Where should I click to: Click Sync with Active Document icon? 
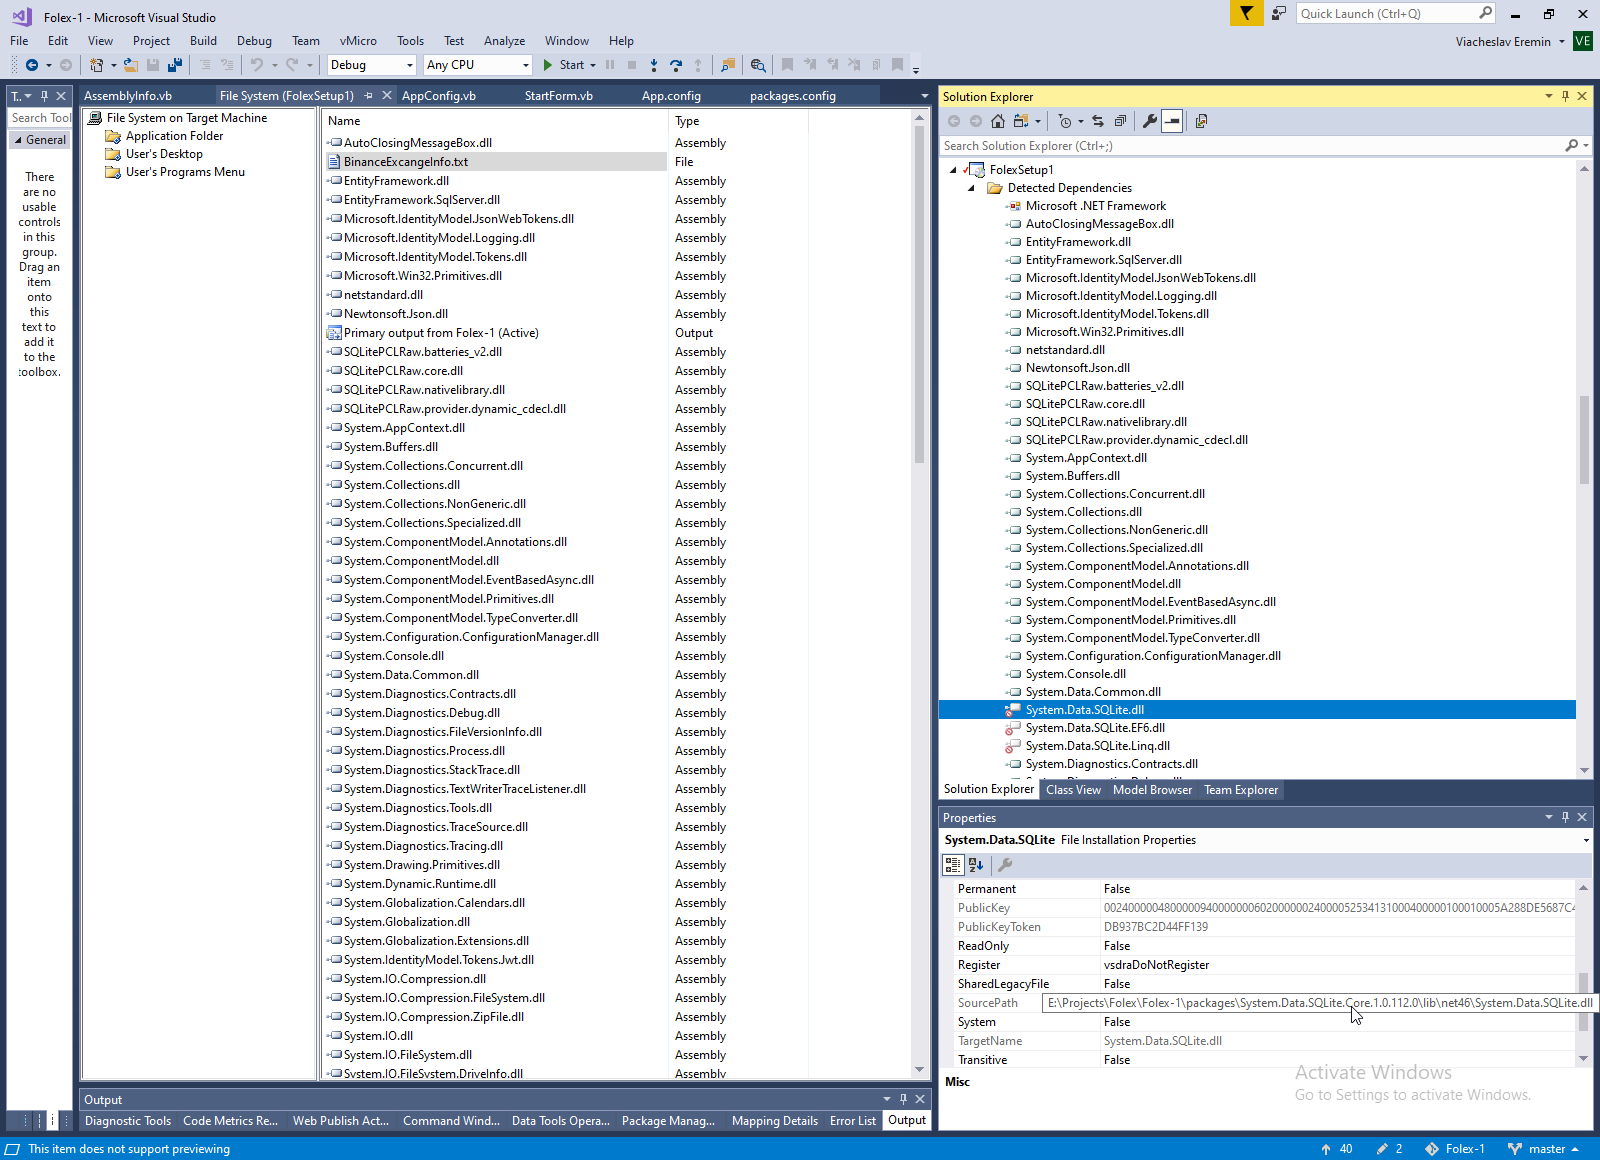point(1098,121)
